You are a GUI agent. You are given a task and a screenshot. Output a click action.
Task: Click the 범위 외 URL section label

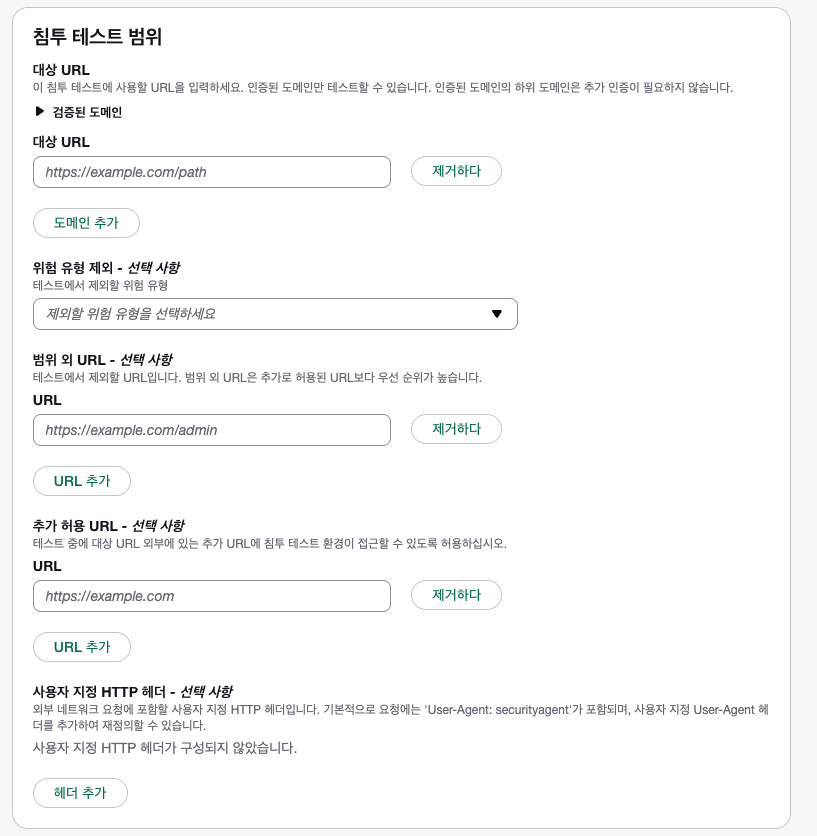point(102,359)
